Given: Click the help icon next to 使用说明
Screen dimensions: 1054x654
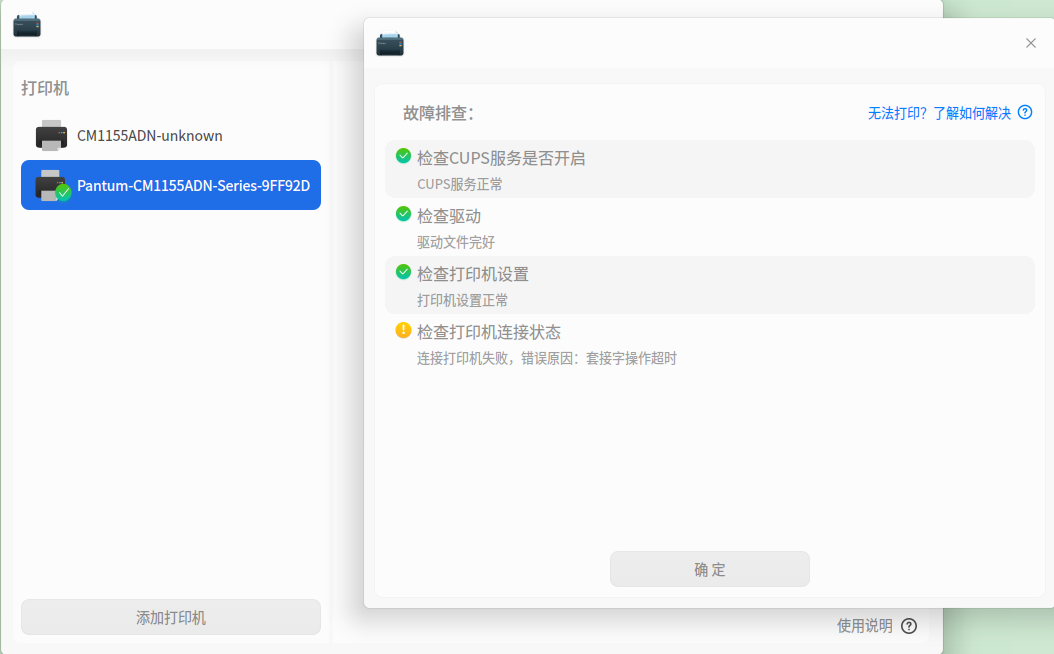Looking at the screenshot, I should coord(909,626).
